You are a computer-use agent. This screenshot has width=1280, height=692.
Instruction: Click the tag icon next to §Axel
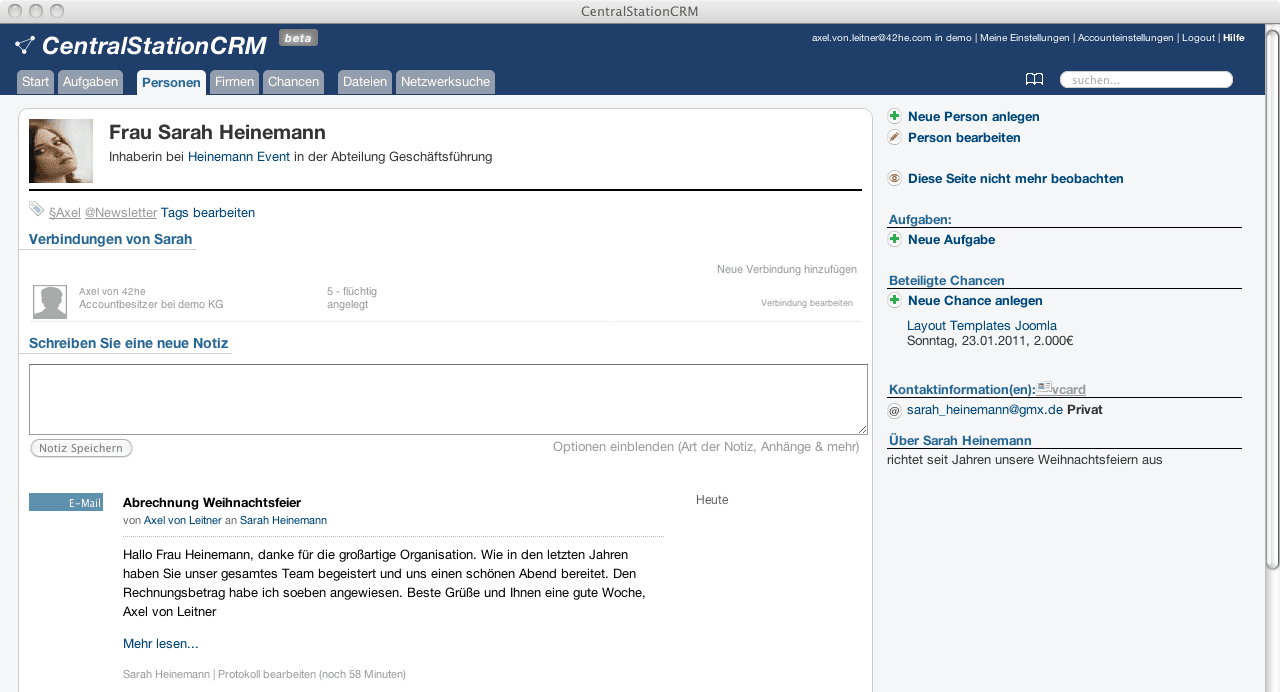37,209
